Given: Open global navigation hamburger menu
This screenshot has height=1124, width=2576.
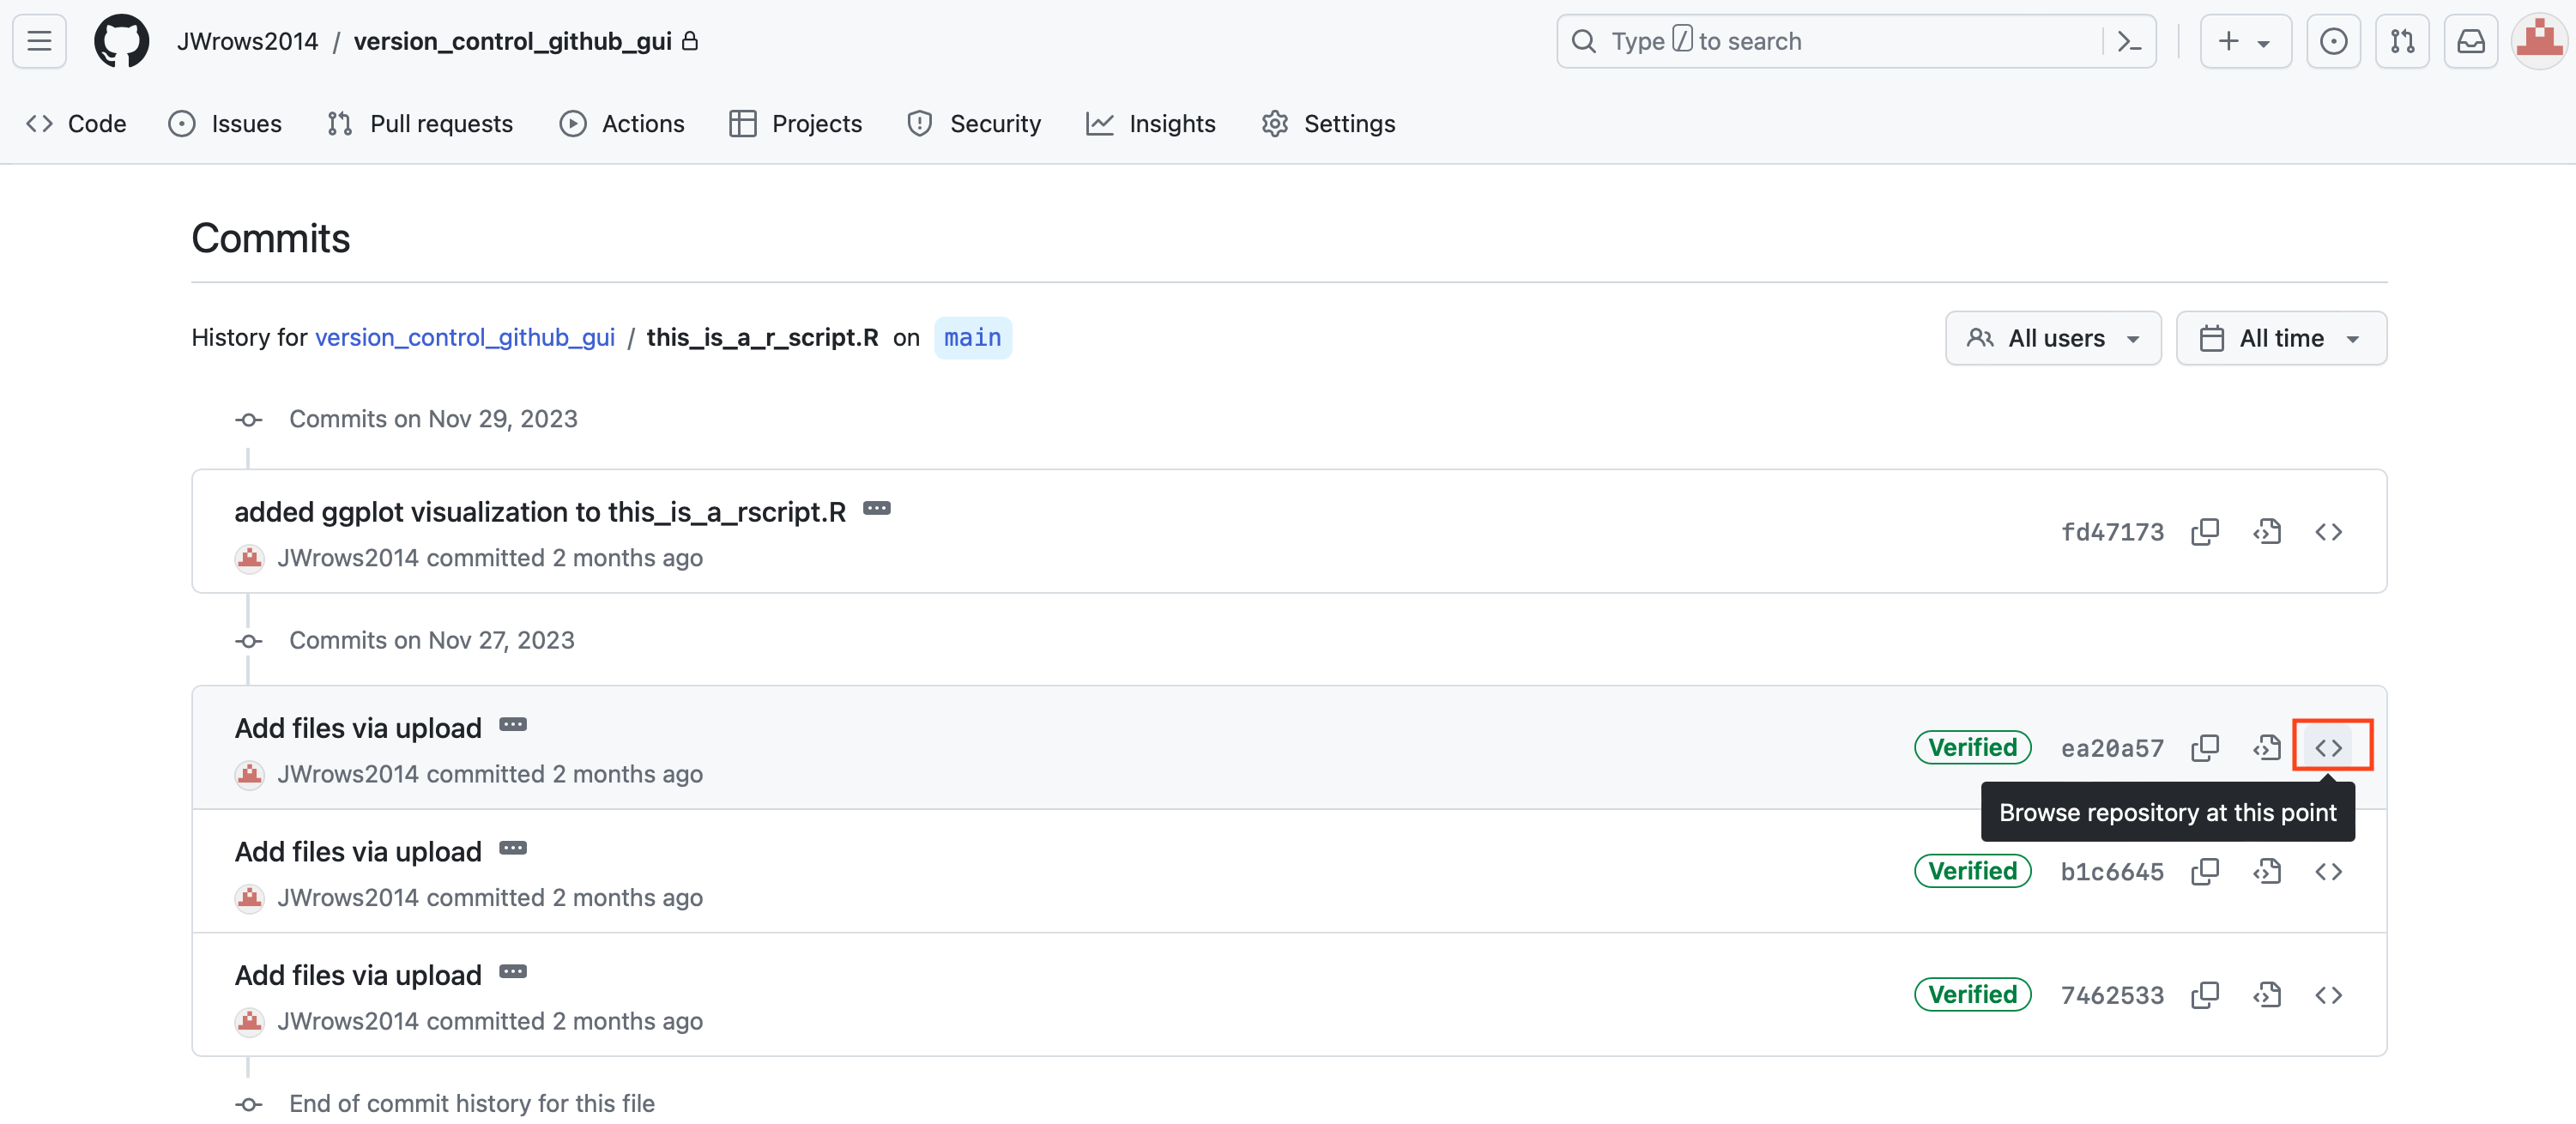Looking at the screenshot, I should pos(39,41).
